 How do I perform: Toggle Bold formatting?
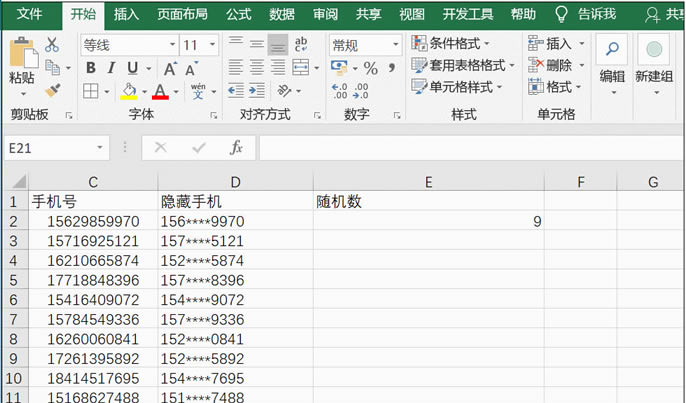(x=90, y=68)
